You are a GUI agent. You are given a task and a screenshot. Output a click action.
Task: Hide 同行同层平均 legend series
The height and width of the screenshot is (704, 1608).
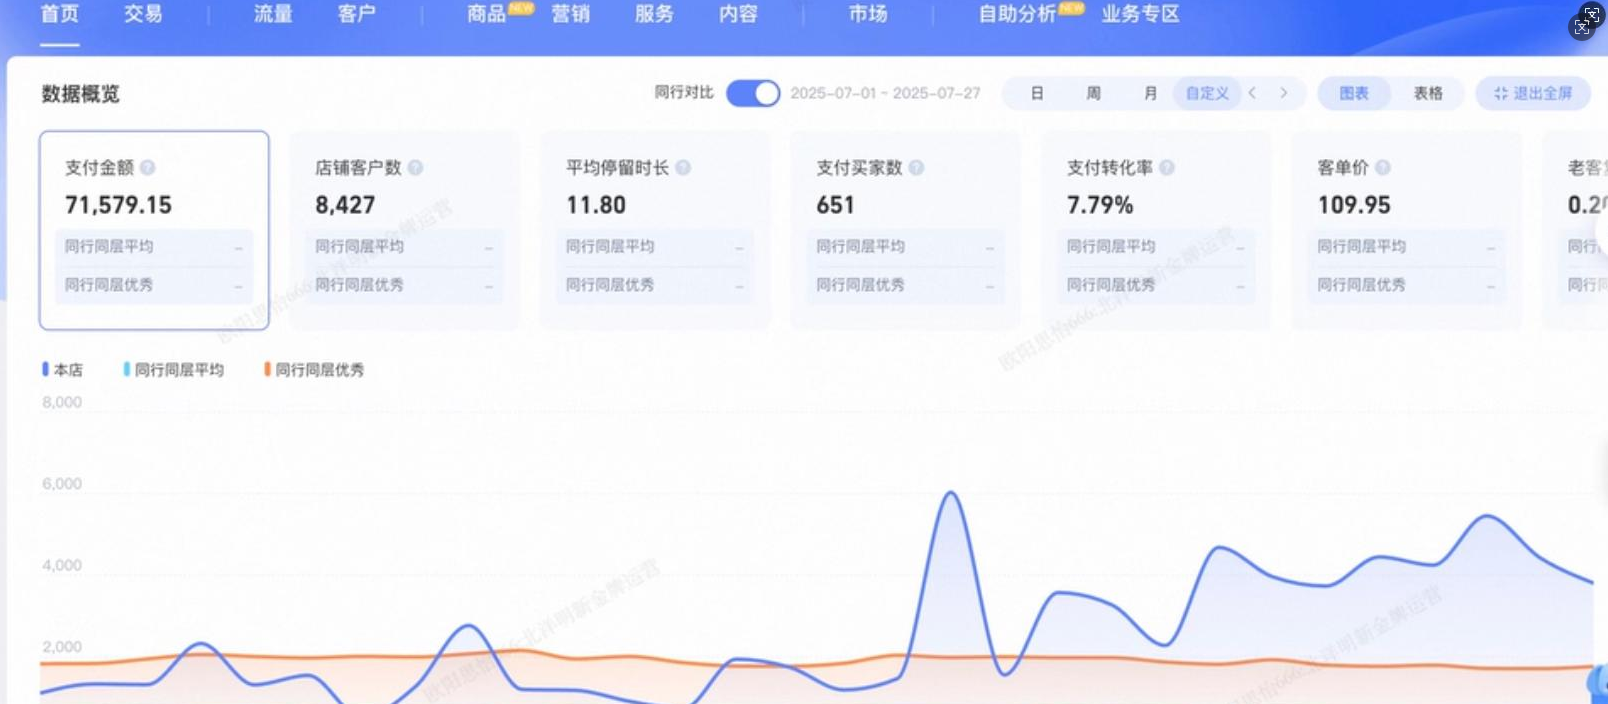pyautogui.click(x=174, y=370)
